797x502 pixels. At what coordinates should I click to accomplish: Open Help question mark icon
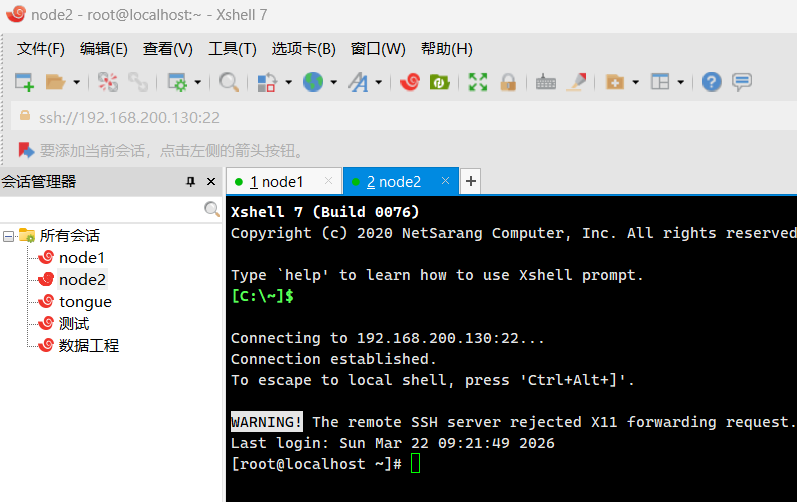coord(712,82)
